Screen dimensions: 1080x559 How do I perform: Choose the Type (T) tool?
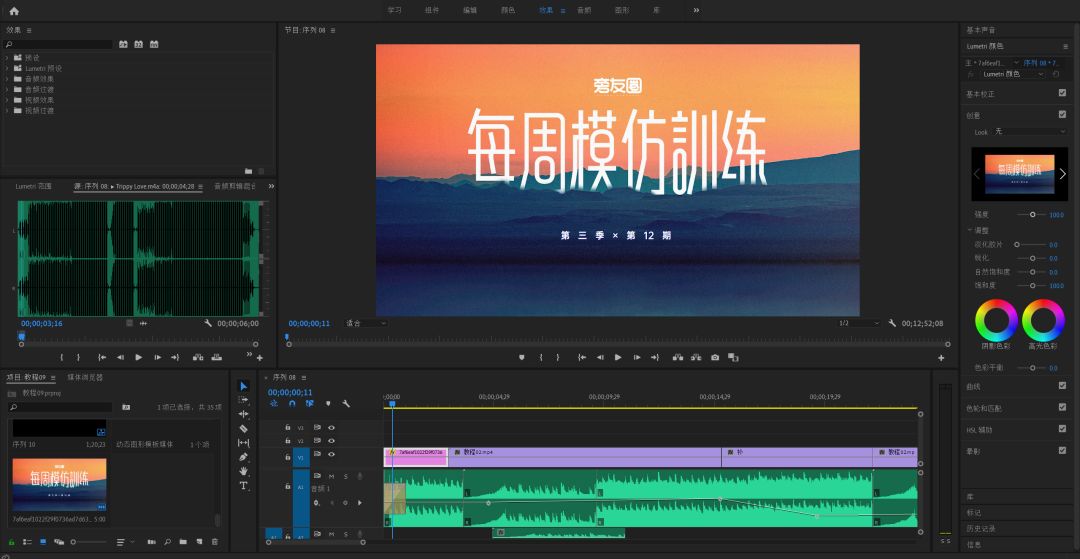[x=243, y=486]
